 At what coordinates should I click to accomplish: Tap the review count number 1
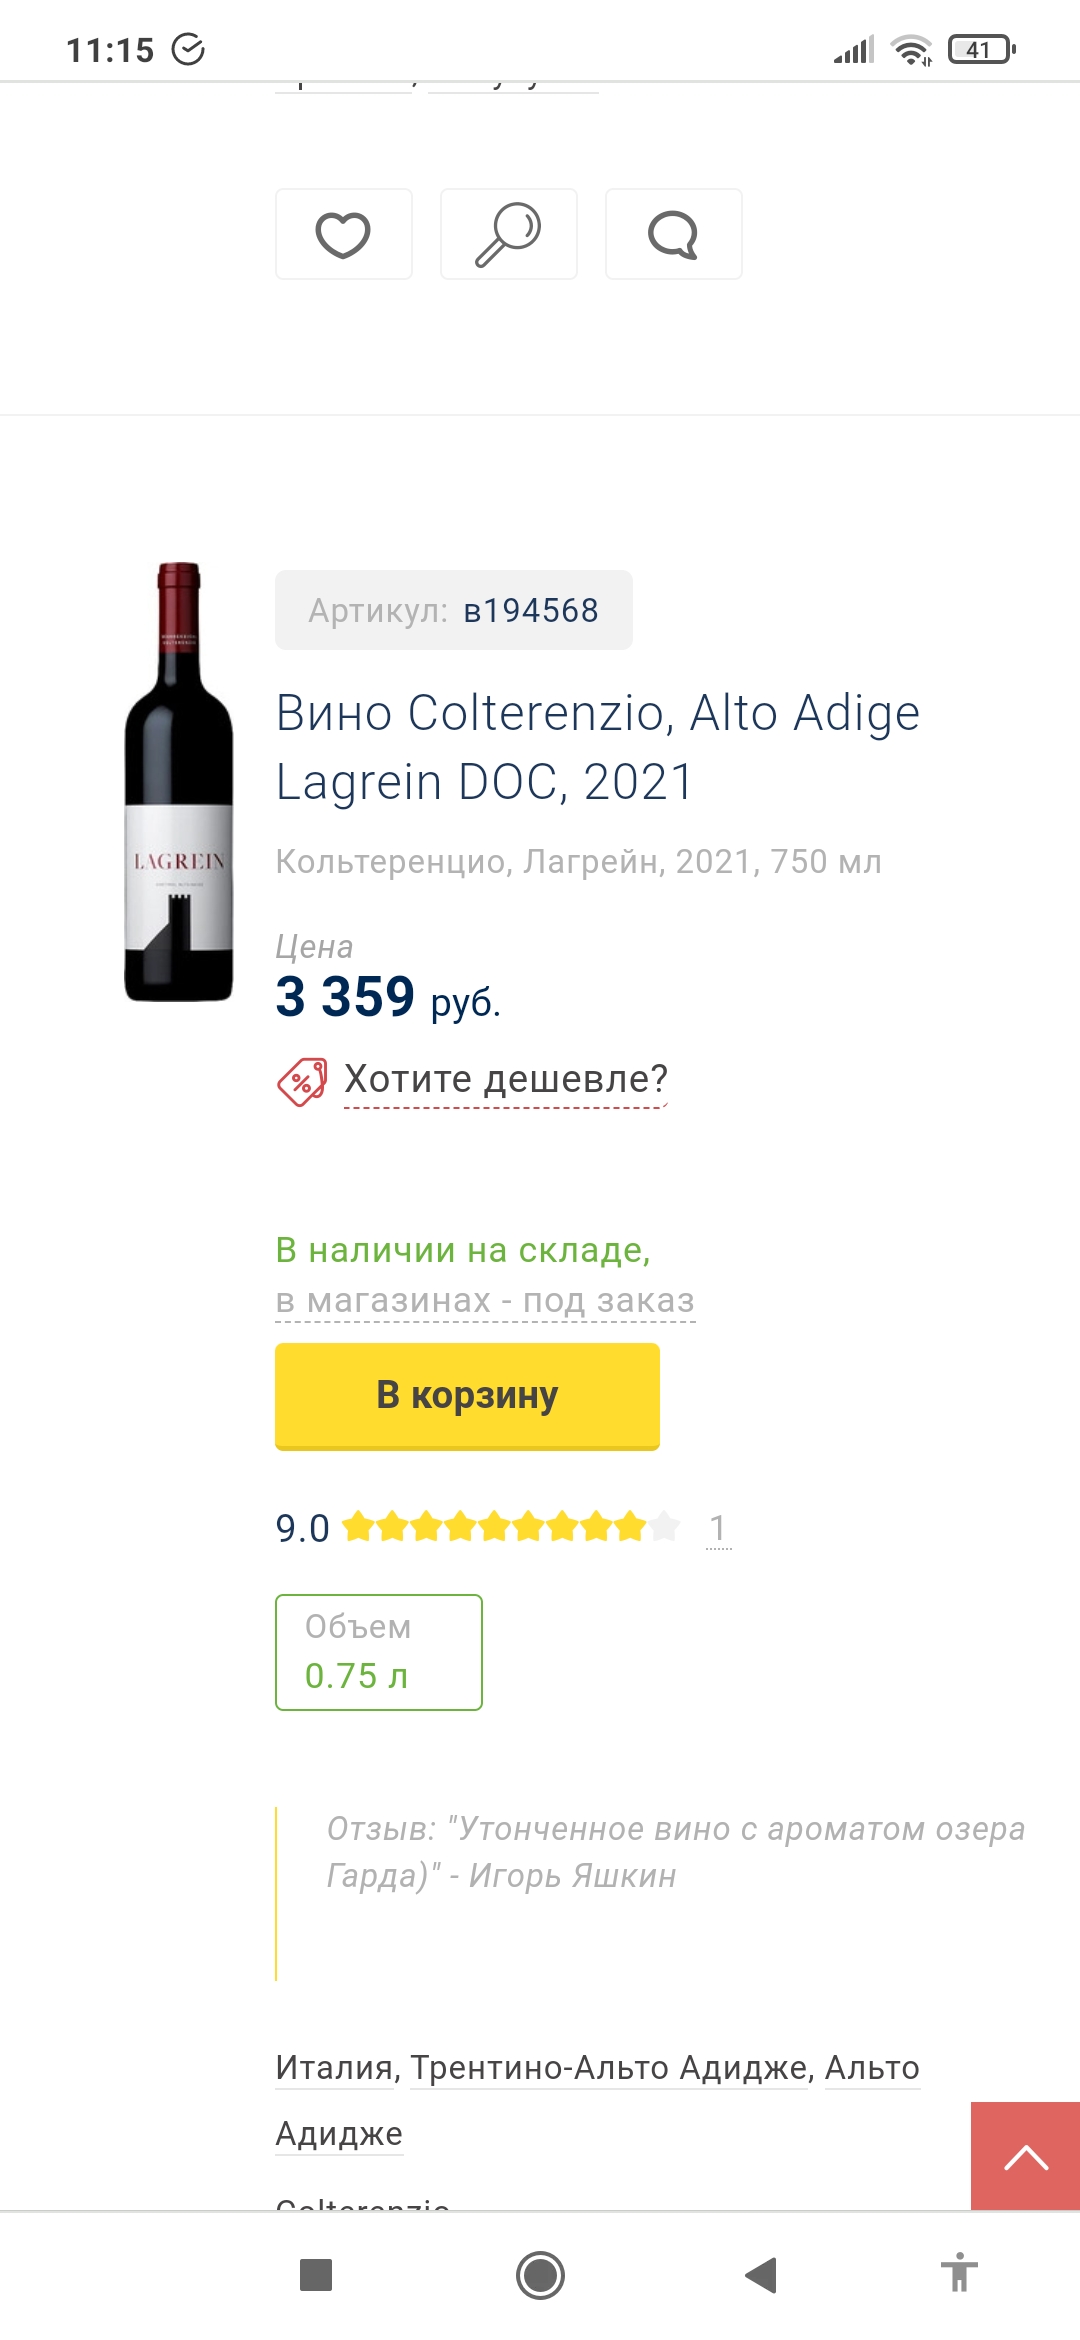click(x=718, y=1528)
